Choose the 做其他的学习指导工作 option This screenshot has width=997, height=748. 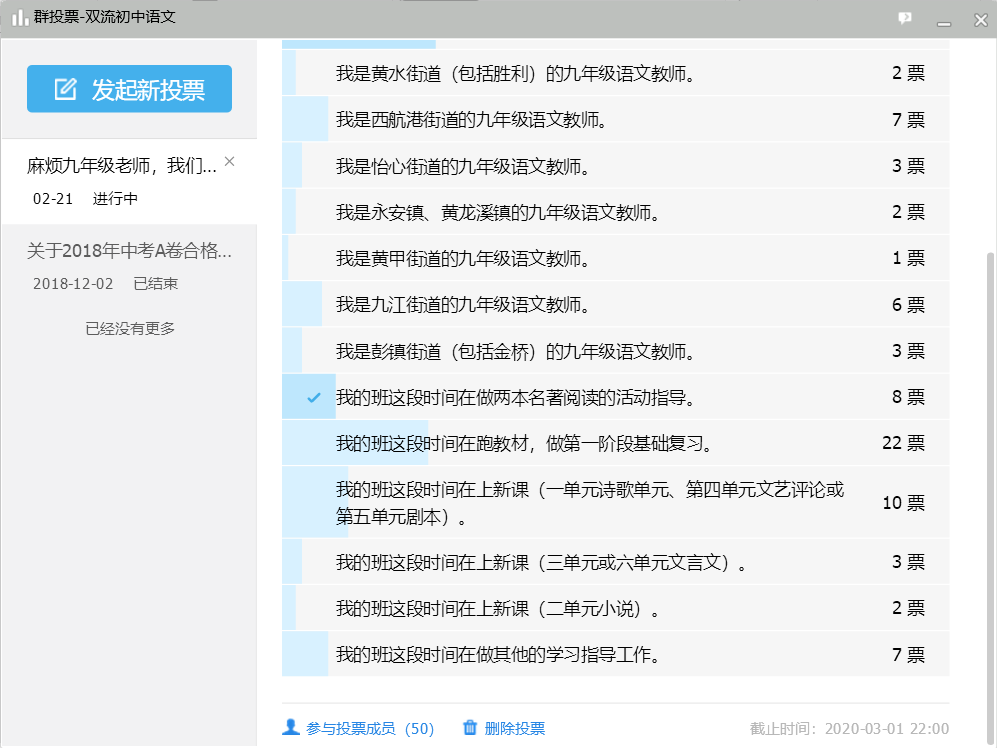(x=615, y=655)
